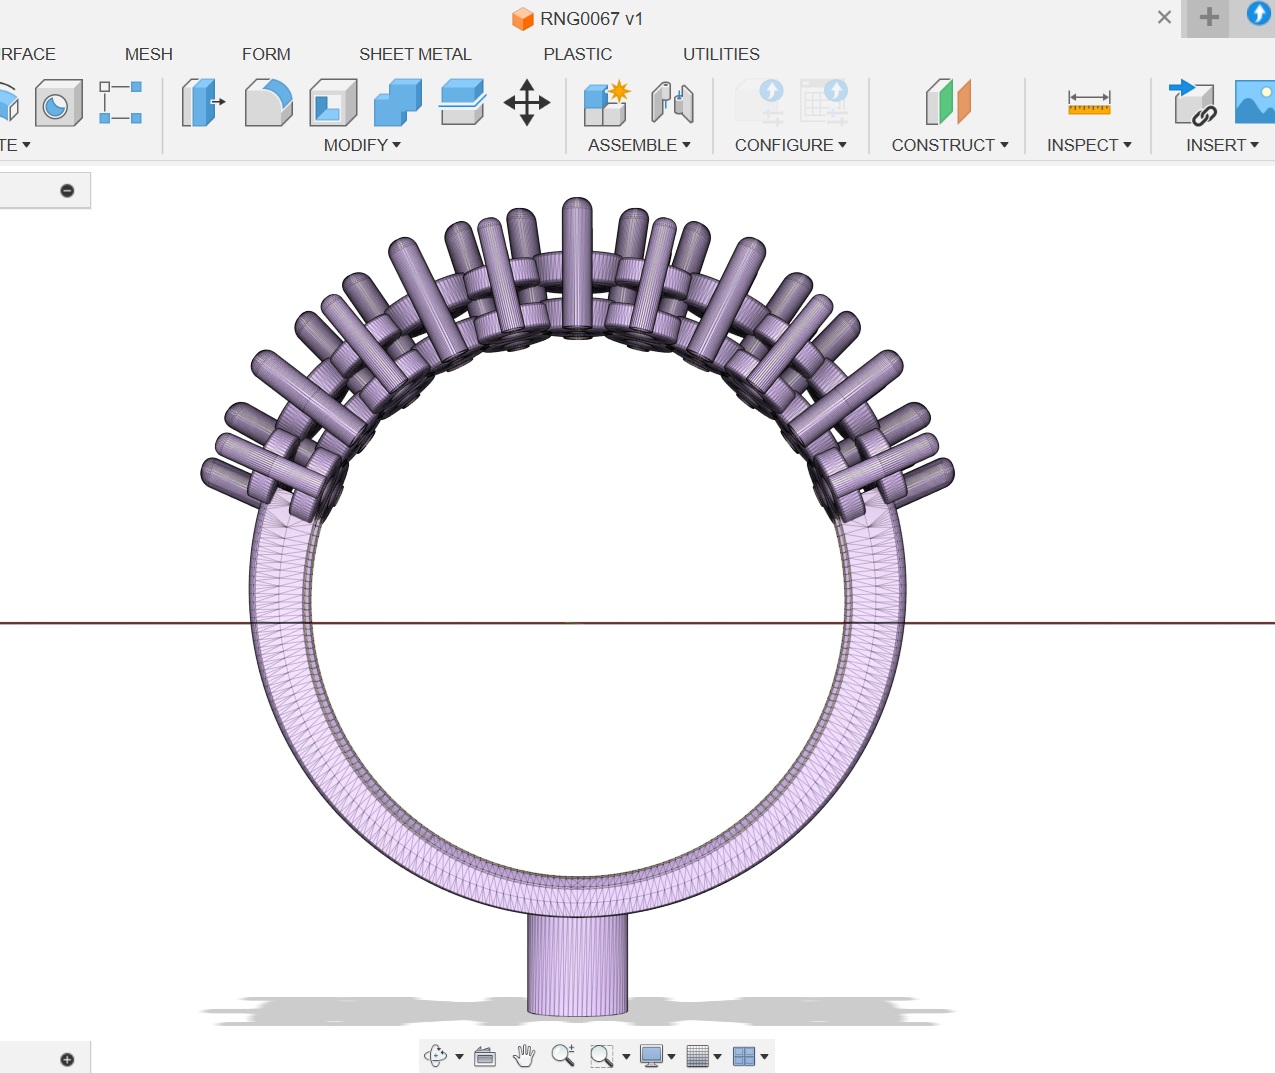Activate the Move/Copy tool

click(526, 103)
